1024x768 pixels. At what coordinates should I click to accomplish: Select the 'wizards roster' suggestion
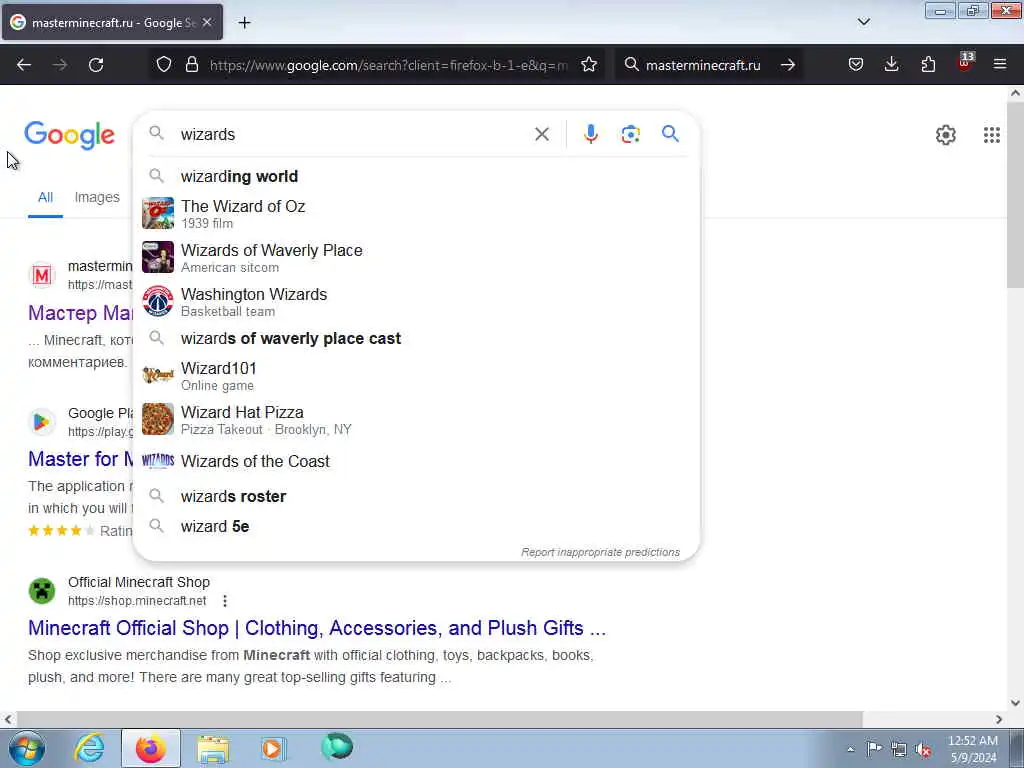pos(416,496)
